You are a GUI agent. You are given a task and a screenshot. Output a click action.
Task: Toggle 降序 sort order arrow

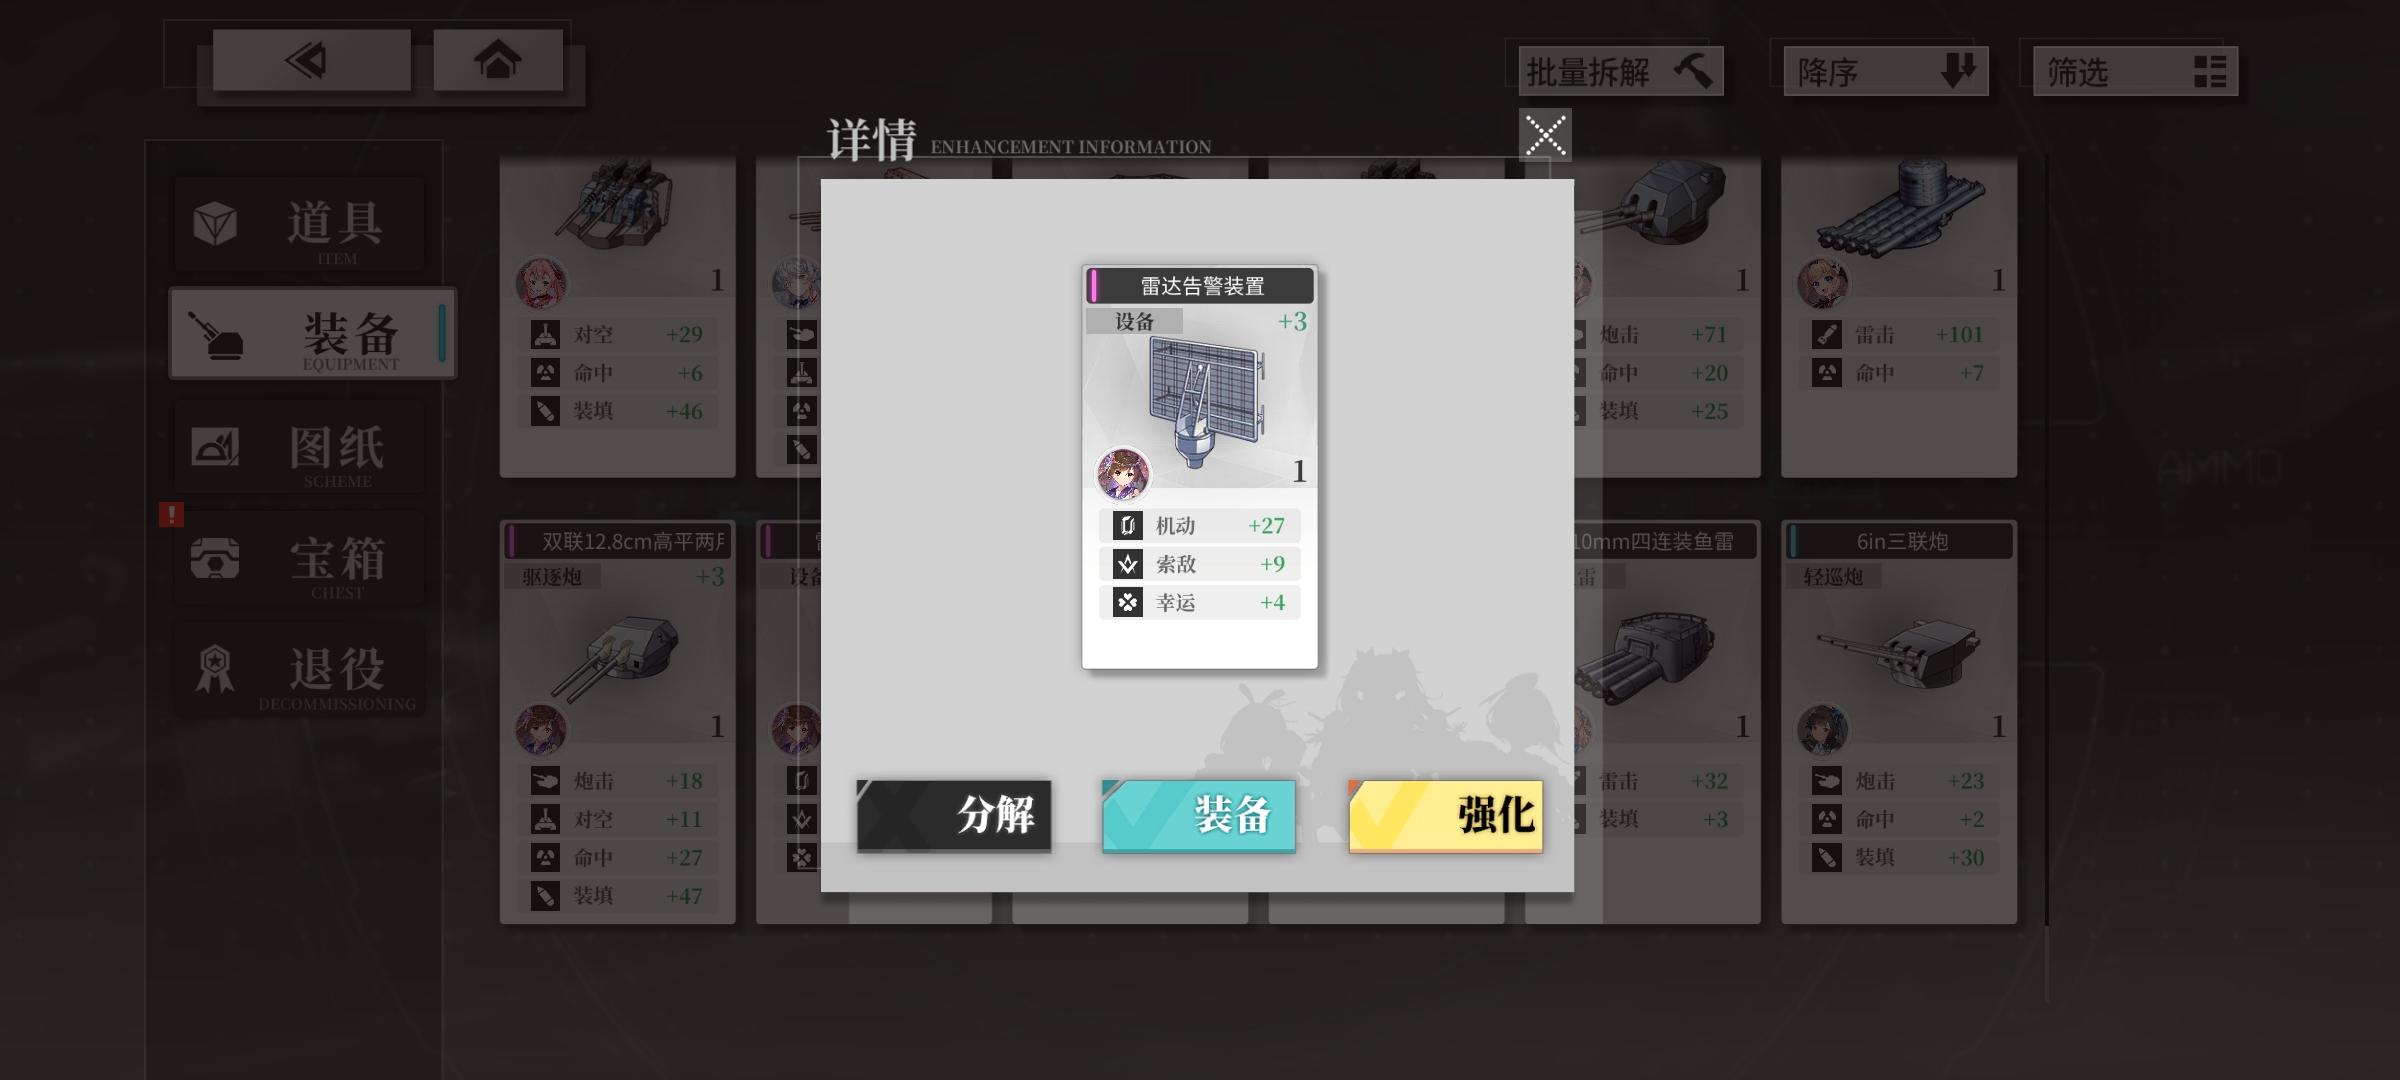click(x=1957, y=71)
